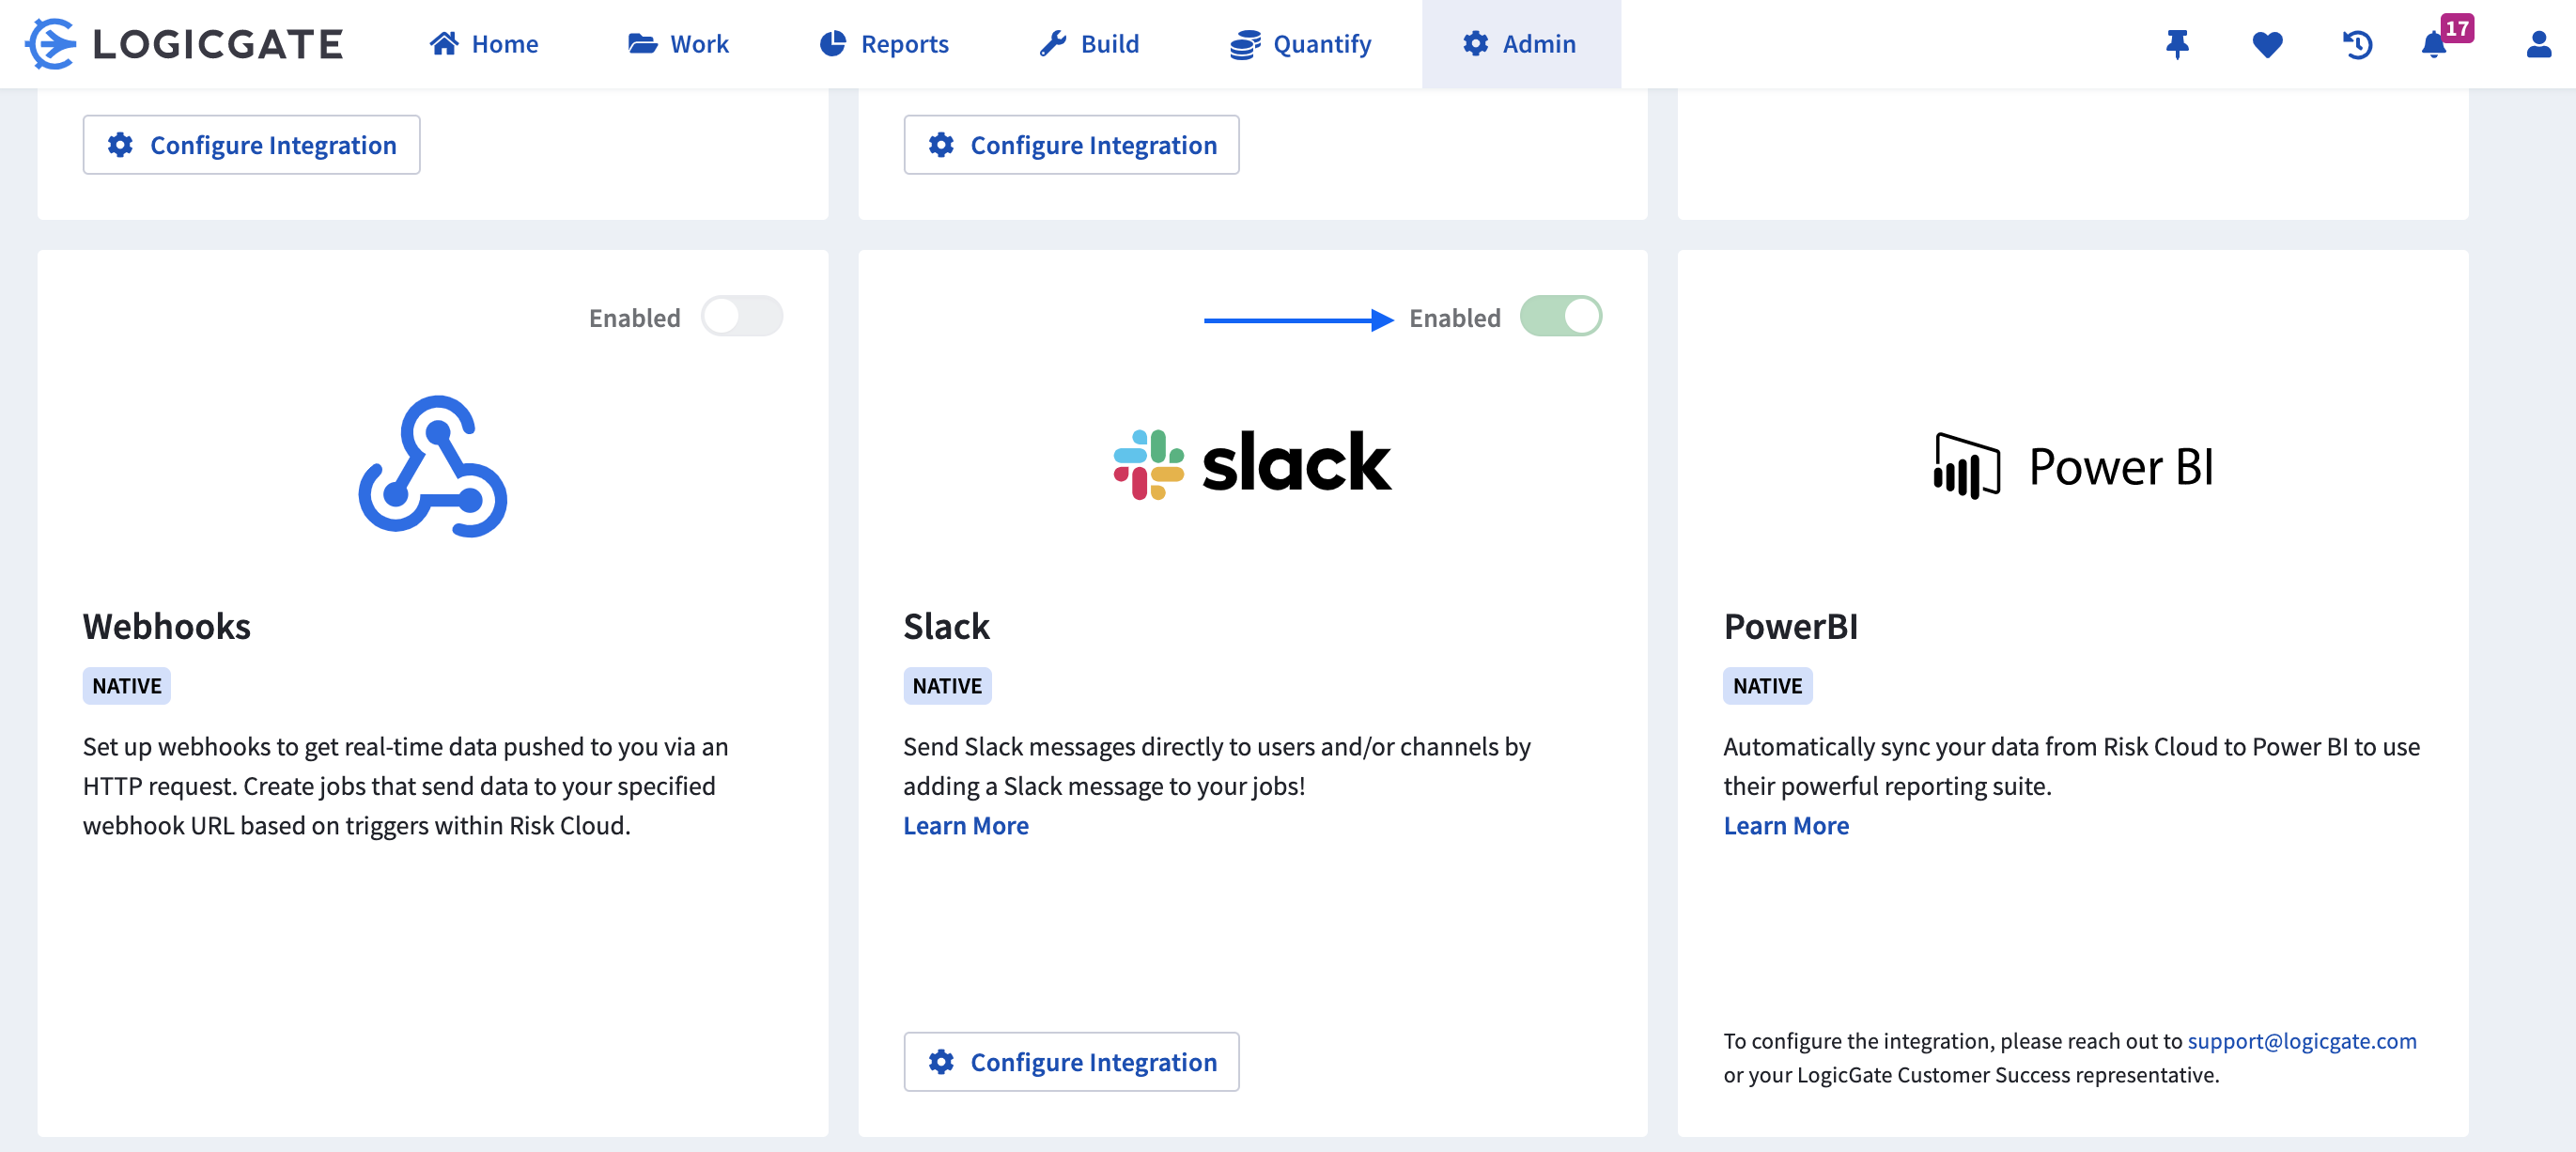Disable the Slack Enabled toggle
This screenshot has width=2576, height=1152.
1560,316
